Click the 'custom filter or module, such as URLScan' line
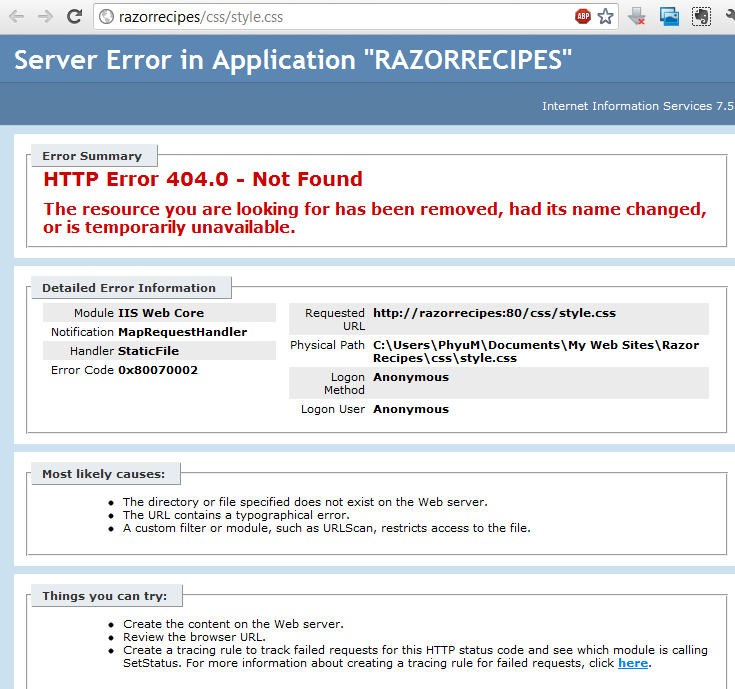This screenshot has width=735, height=689. pyautogui.click(x=327, y=528)
